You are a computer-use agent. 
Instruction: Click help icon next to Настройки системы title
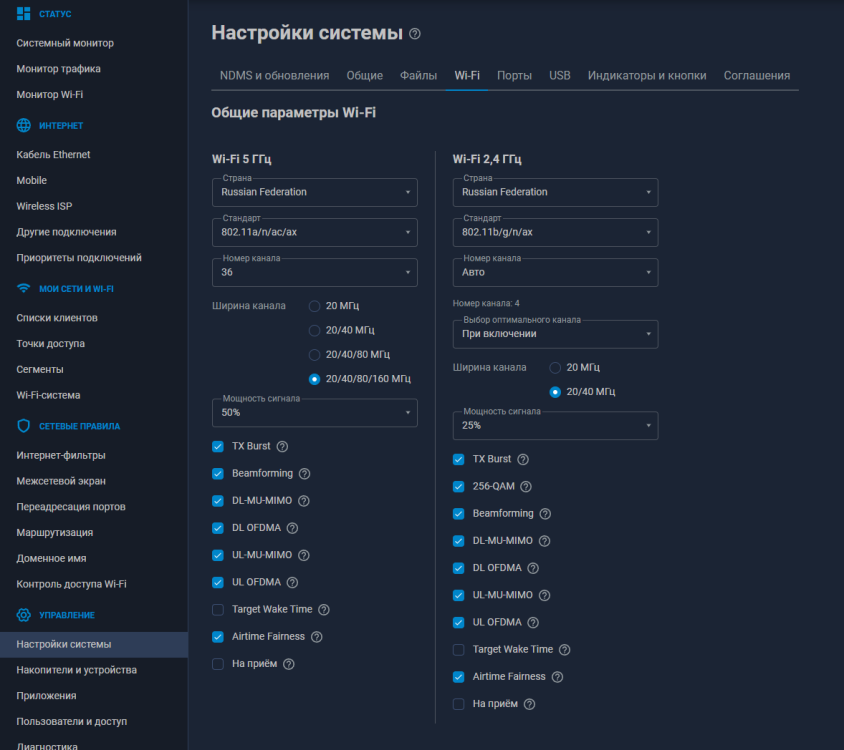tap(415, 34)
